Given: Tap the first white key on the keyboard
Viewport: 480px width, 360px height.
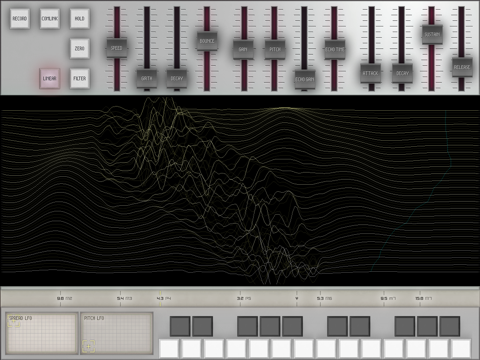Looking at the screenshot, I should 169,349.
